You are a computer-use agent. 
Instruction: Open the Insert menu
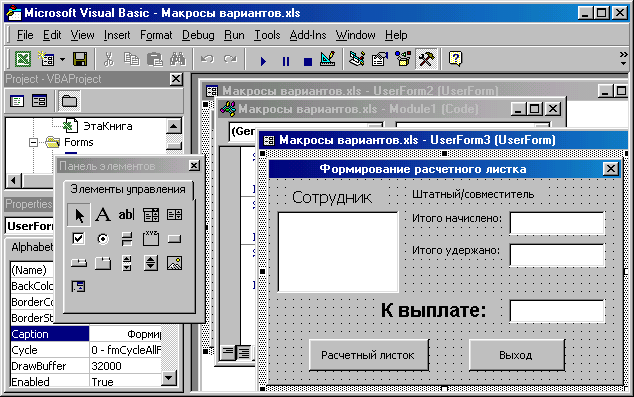coord(117,35)
